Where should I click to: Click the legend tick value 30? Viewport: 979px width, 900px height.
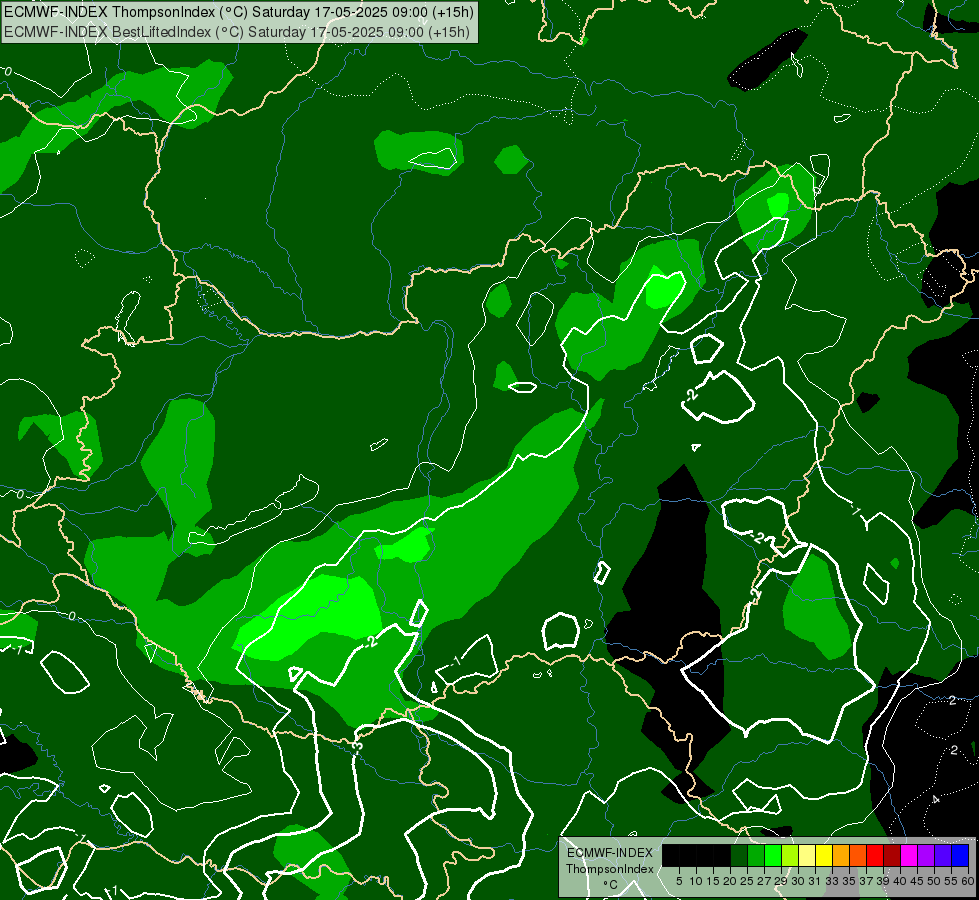(x=798, y=881)
